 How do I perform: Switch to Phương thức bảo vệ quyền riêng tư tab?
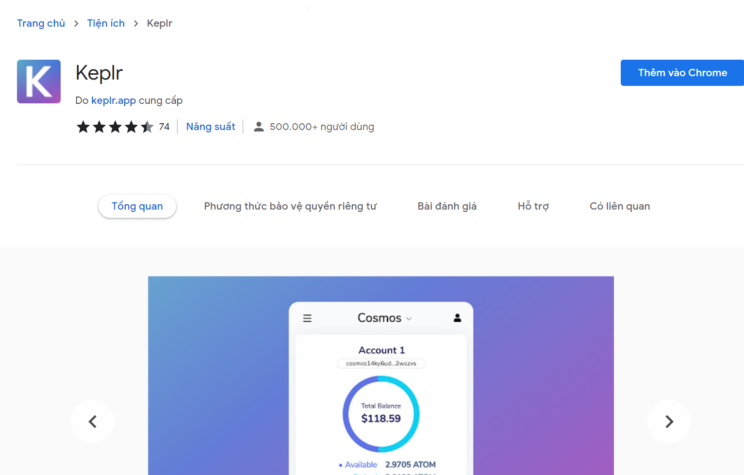(290, 206)
